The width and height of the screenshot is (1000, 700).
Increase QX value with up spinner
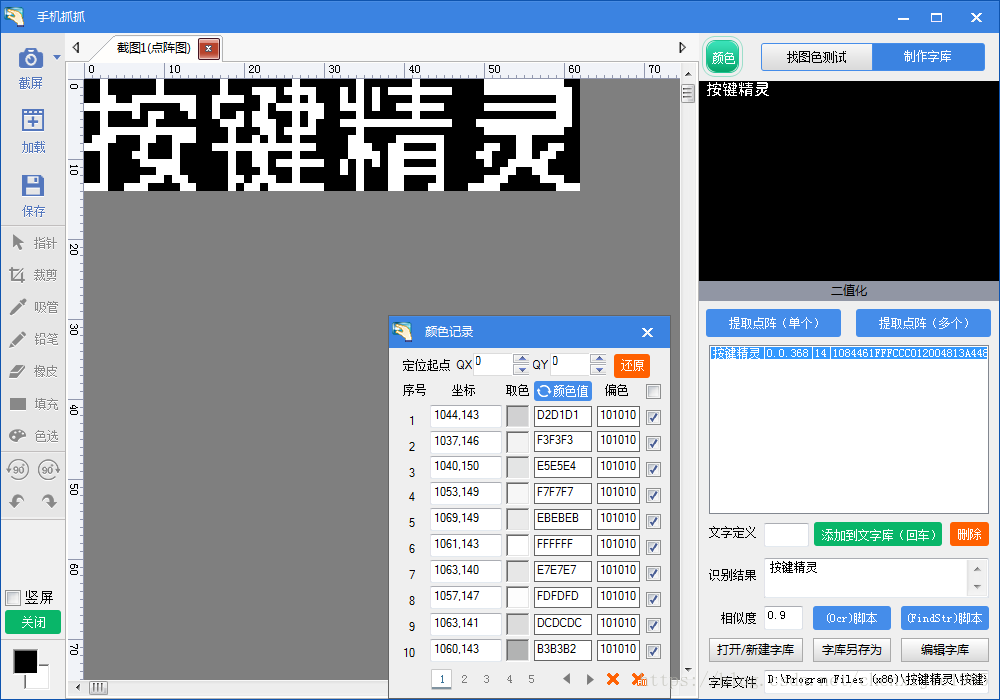521,360
